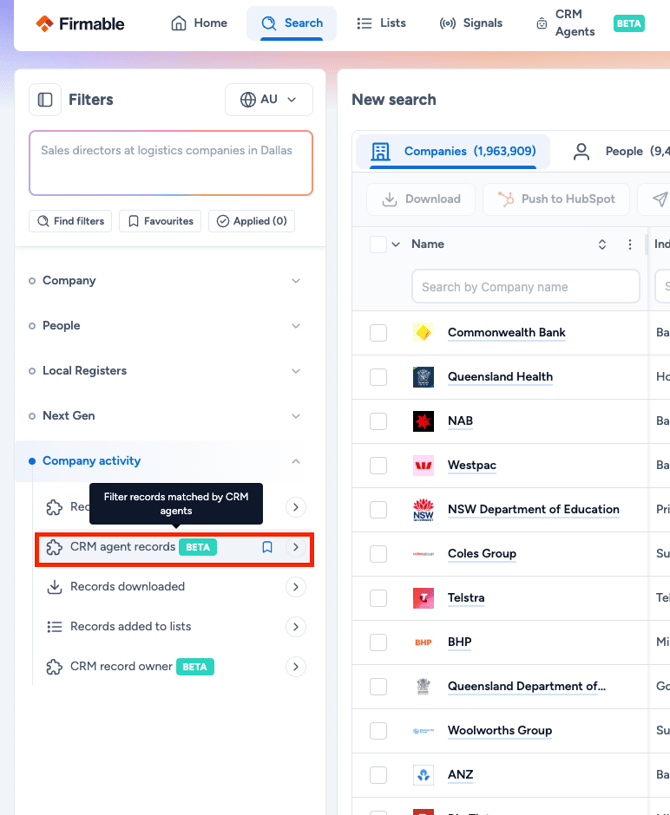The height and width of the screenshot is (815, 670).
Task: Toggle the filters sidebar panel icon
Action: point(45,99)
